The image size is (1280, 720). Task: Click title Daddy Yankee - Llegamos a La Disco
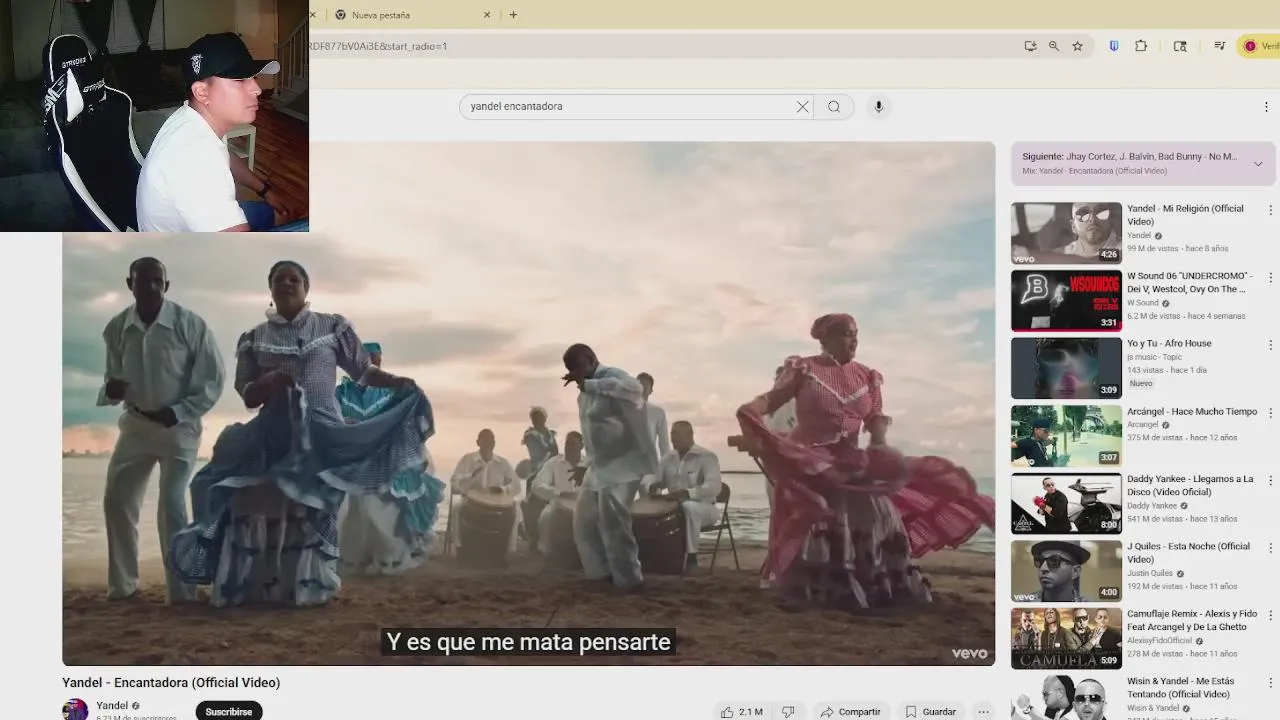[x=1190, y=485]
